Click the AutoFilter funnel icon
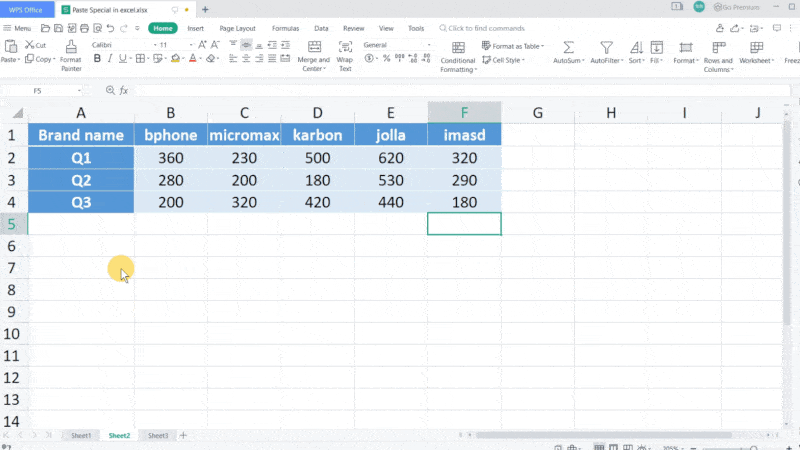This screenshot has height=450, width=800. tap(606, 48)
